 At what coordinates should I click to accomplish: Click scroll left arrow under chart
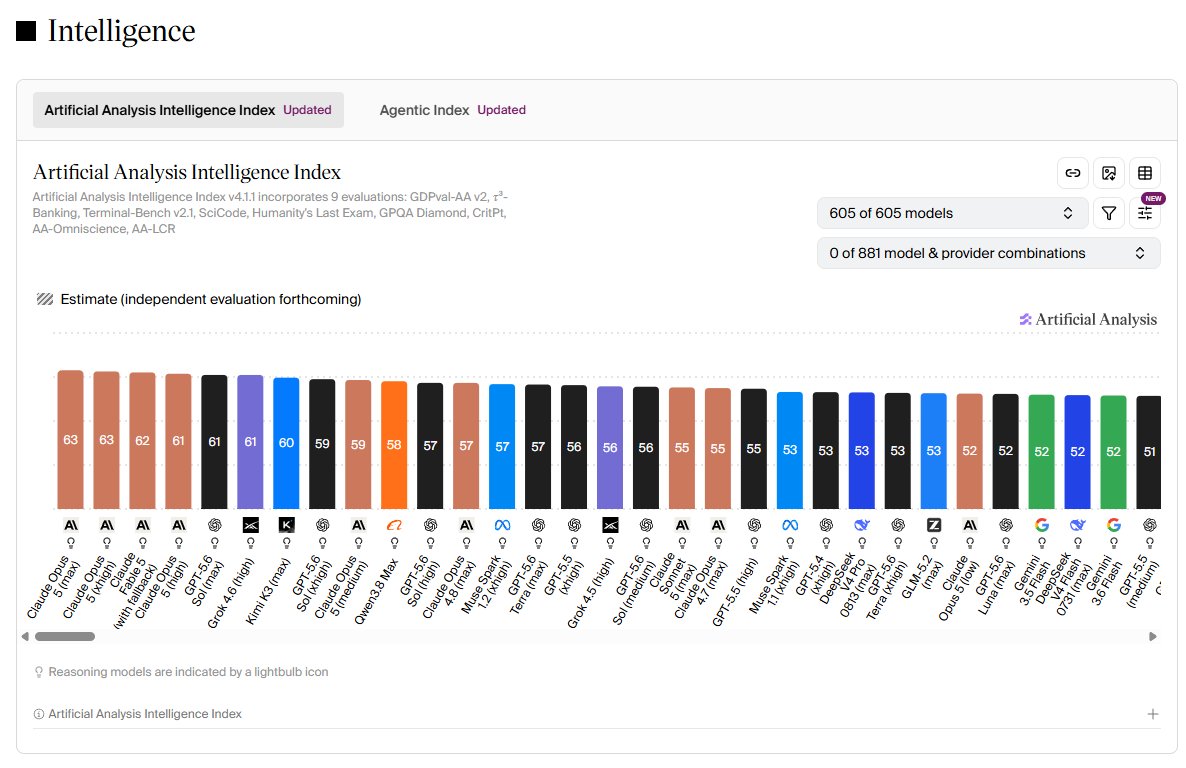26,636
